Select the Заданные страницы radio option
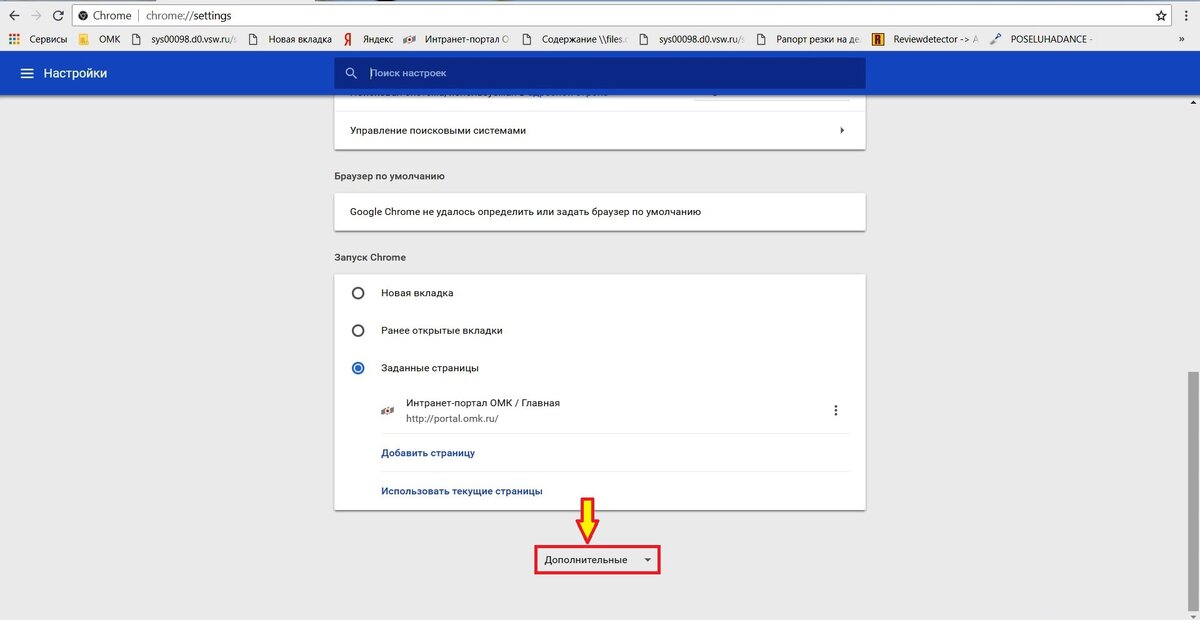The image size is (1200, 620). pos(358,368)
